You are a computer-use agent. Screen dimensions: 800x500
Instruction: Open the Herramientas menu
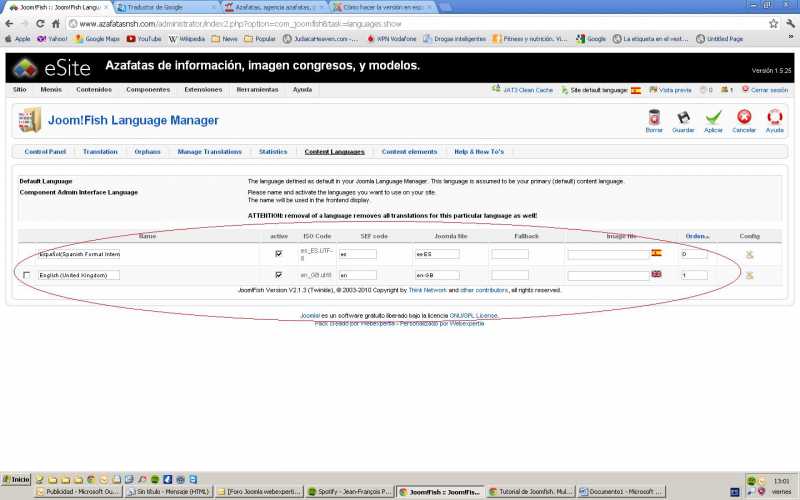click(257, 90)
